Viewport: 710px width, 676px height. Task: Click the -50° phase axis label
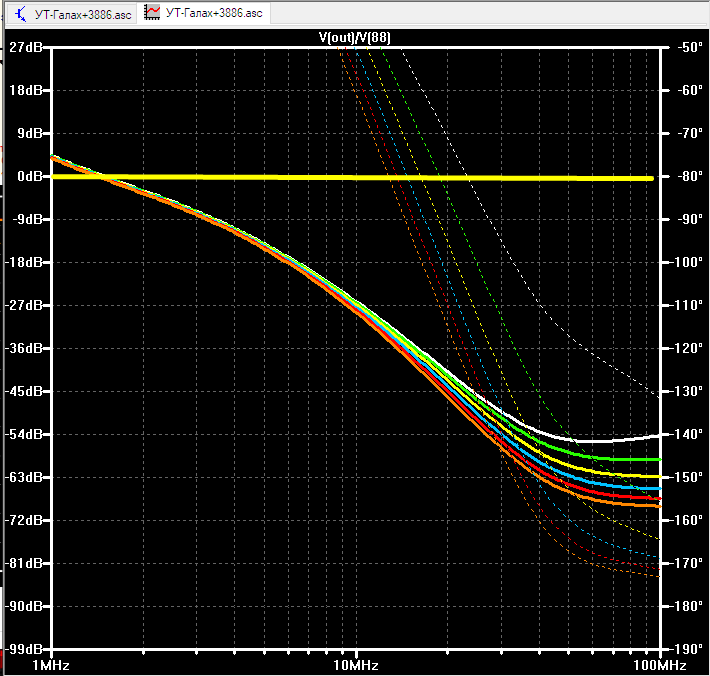pyautogui.click(x=690, y=47)
